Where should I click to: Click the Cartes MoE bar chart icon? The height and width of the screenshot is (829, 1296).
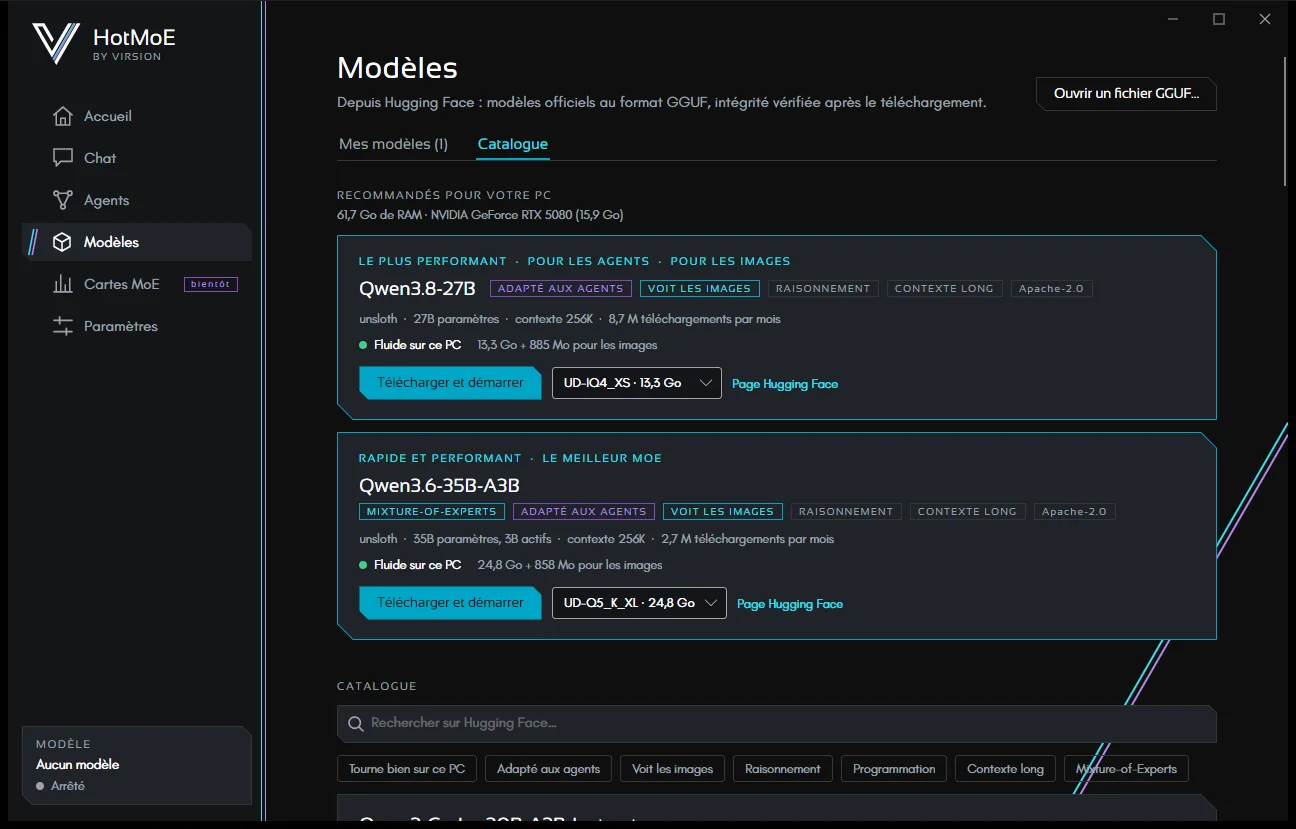click(63, 284)
